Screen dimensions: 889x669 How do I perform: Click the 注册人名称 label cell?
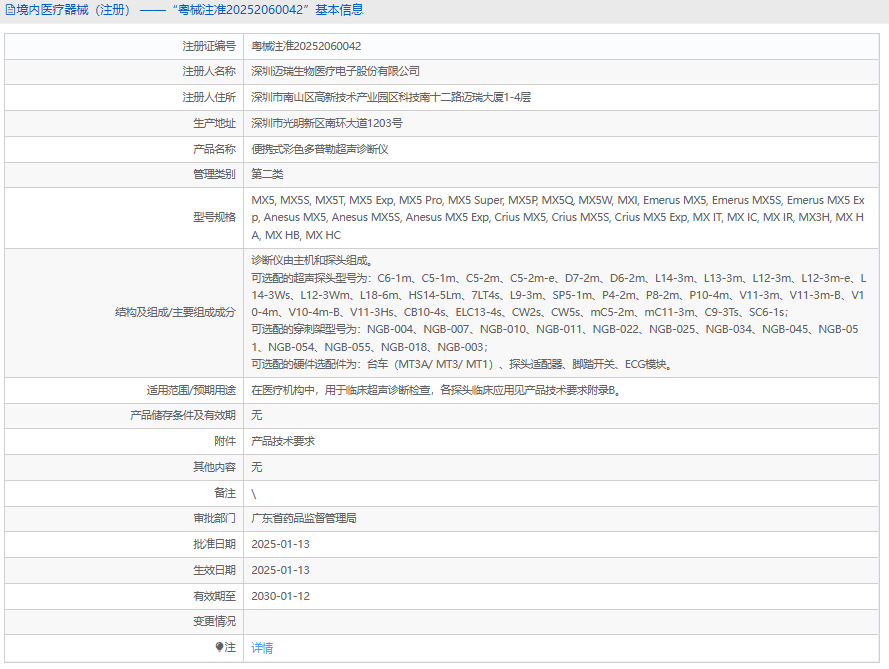click(x=124, y=71)
